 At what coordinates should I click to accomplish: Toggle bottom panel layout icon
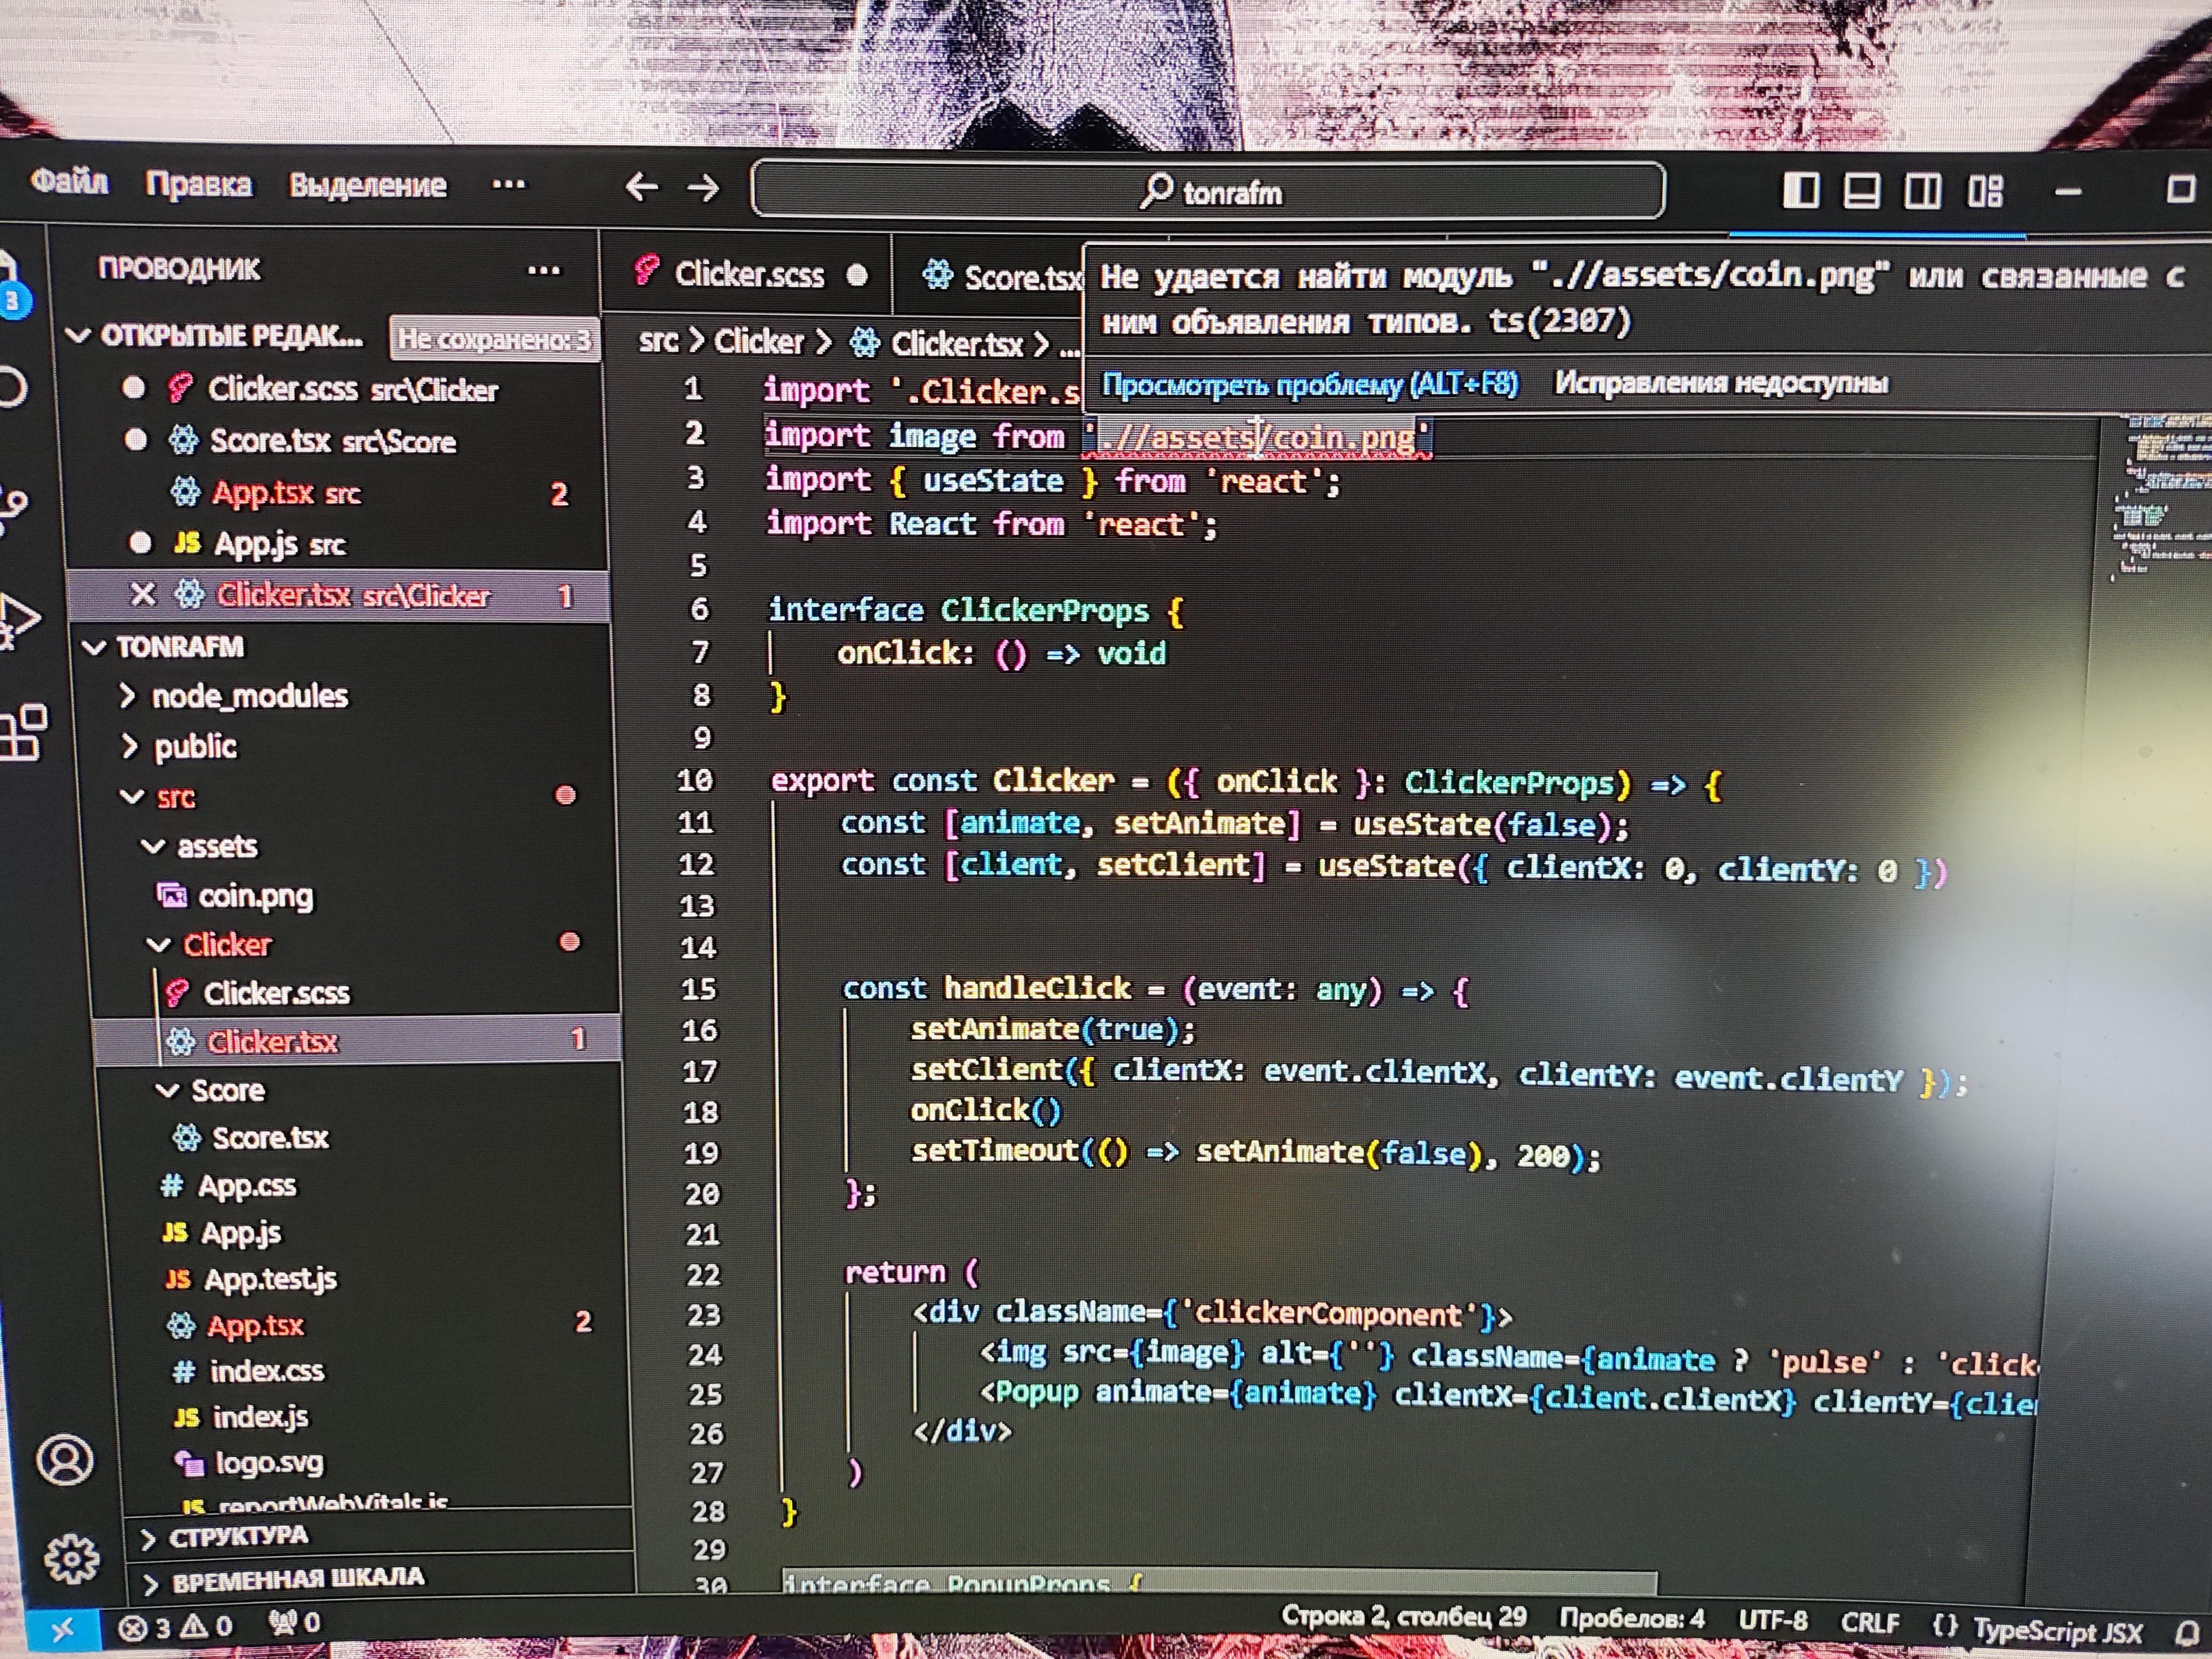tap(1861, 190)
